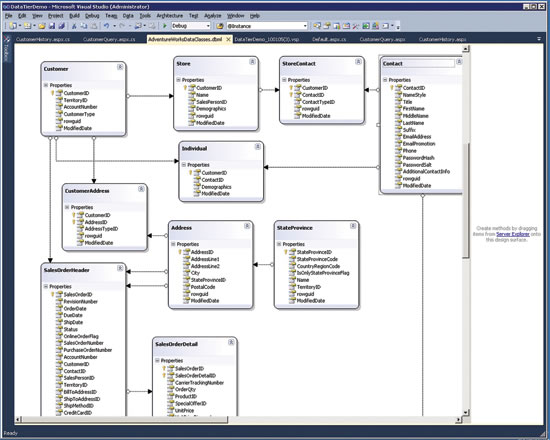Click the vertical scrollbar down arrow
The image size is (550, 440).
(465, 413)
